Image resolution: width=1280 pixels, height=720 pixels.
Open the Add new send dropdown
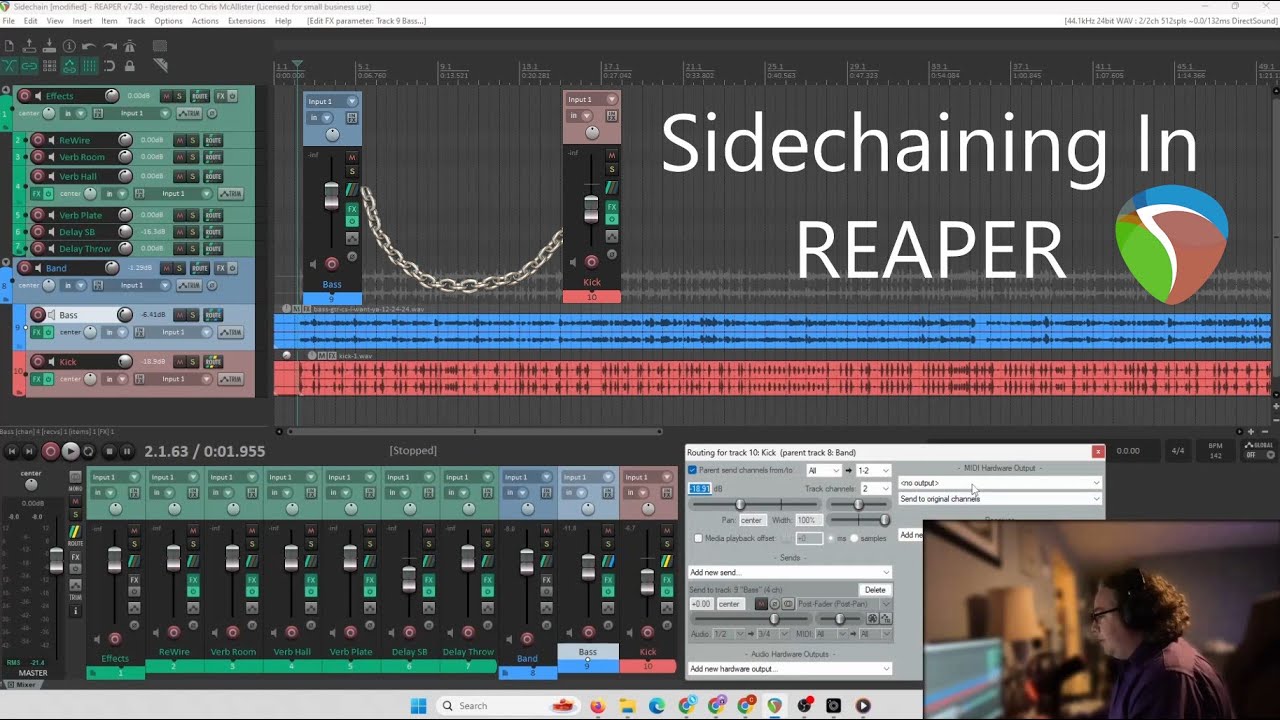click(x=790, y=573)
